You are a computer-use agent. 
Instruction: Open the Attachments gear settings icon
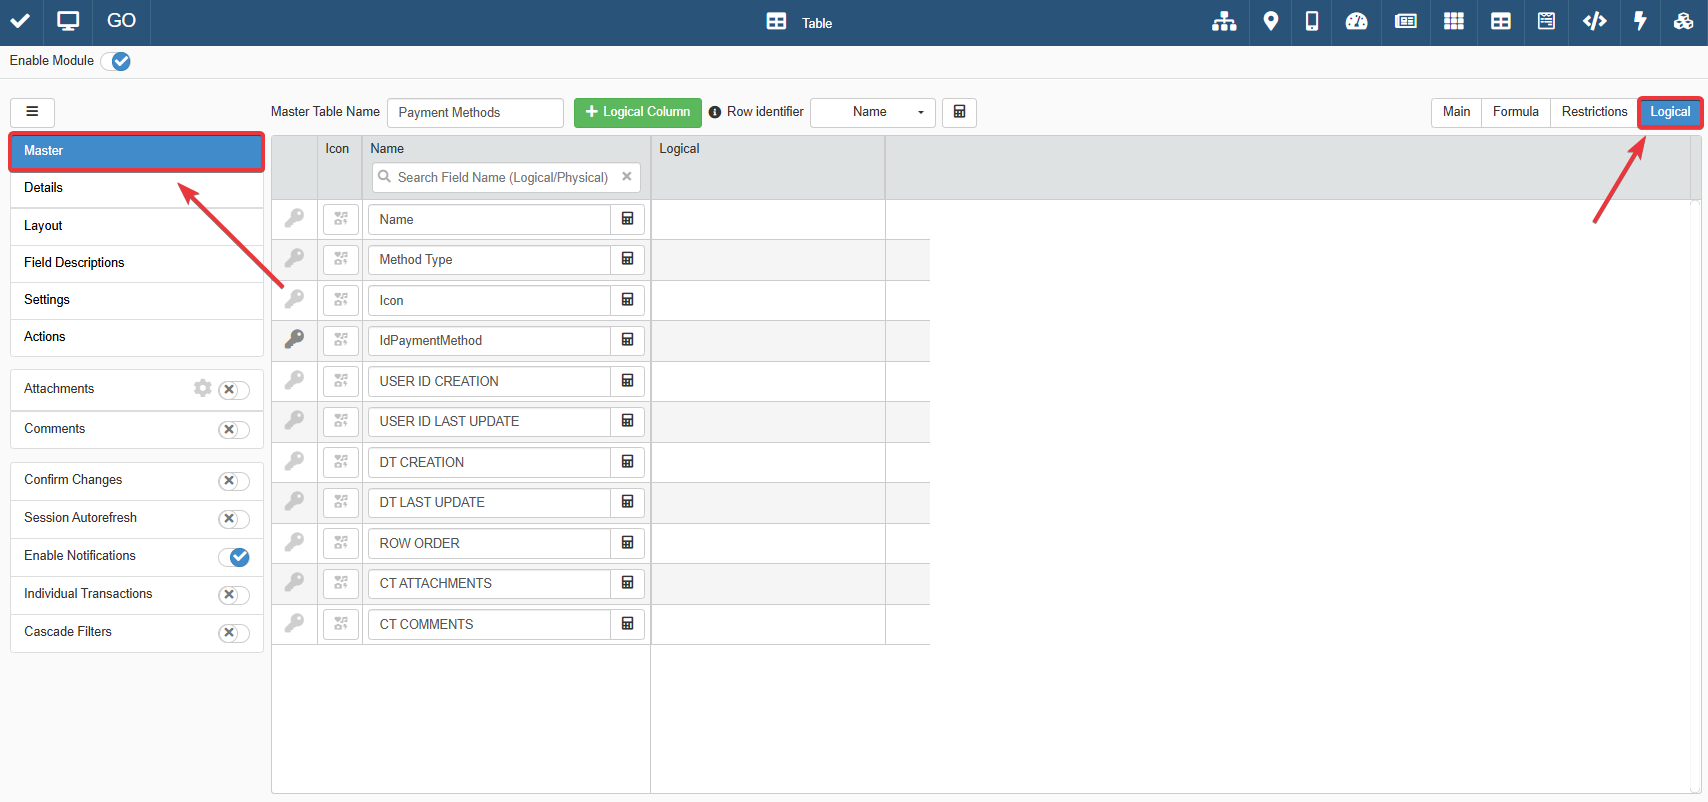tap(203, 388)
